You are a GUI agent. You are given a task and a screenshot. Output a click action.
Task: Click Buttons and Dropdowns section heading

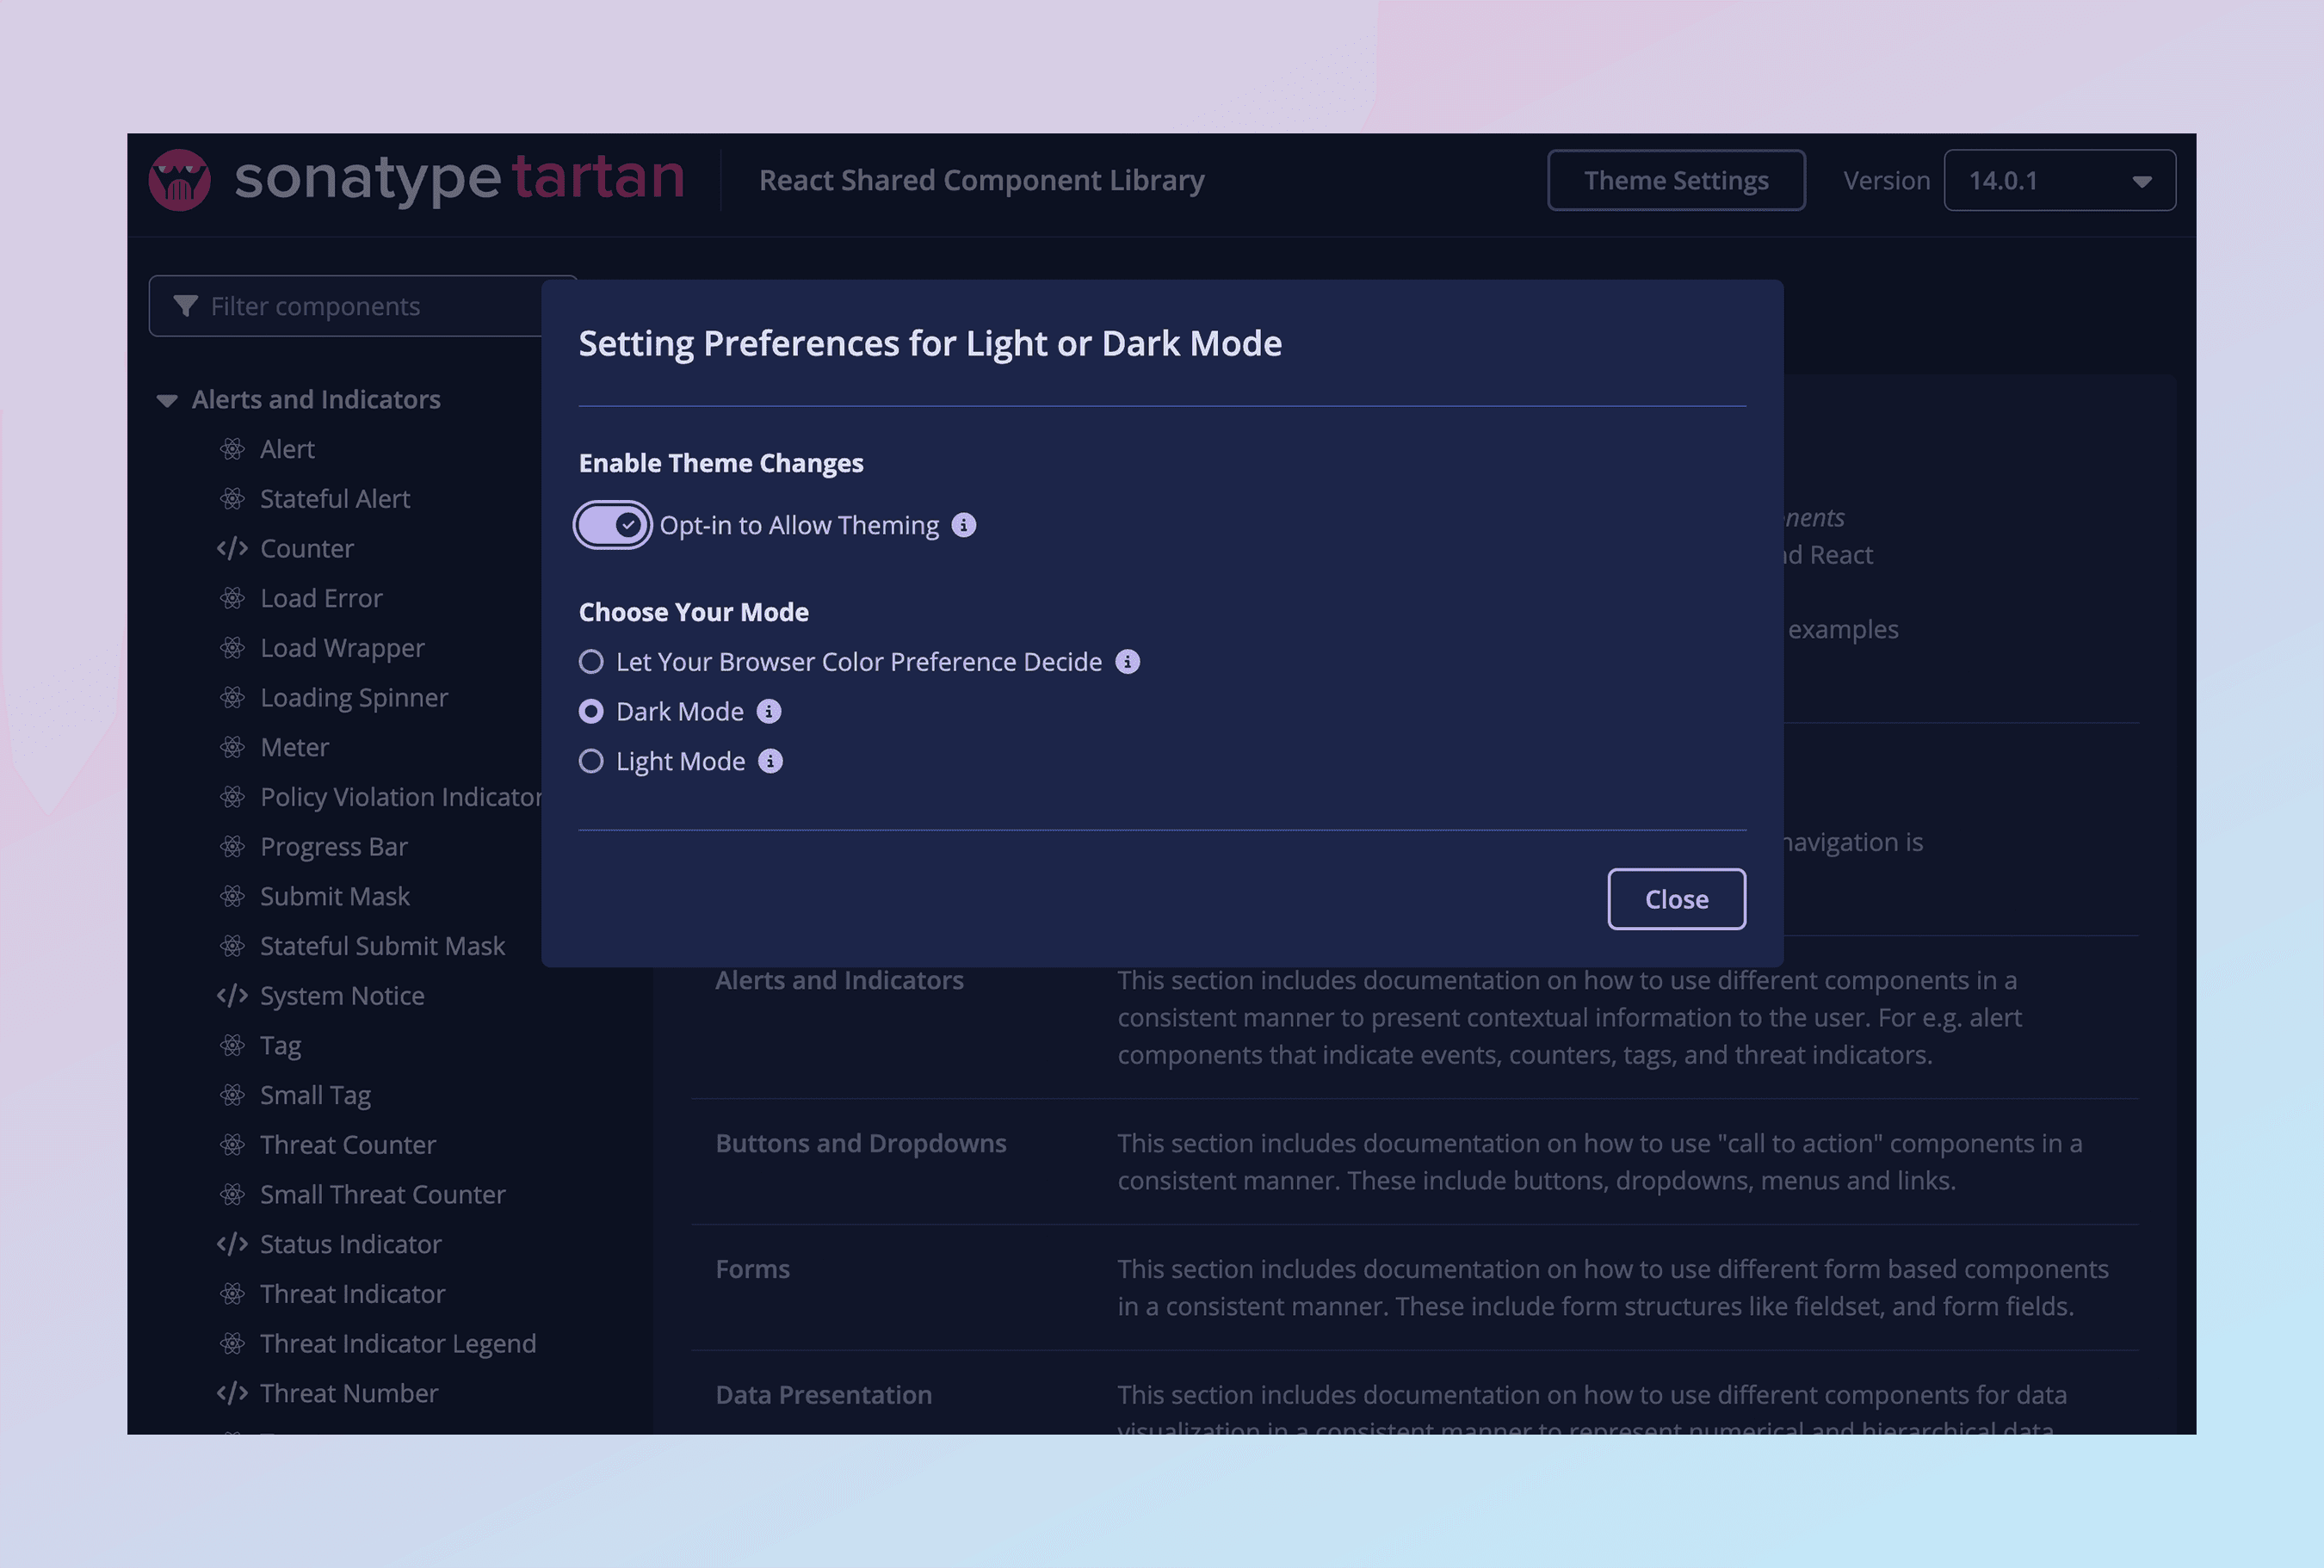[x=861, y=1143]
